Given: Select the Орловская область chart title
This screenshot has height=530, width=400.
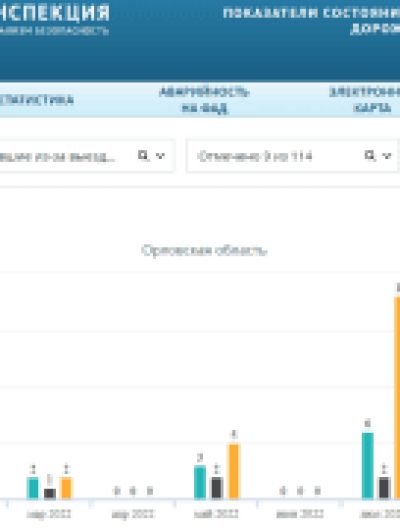Looking at the screenshot, I should tap(204, 251).
